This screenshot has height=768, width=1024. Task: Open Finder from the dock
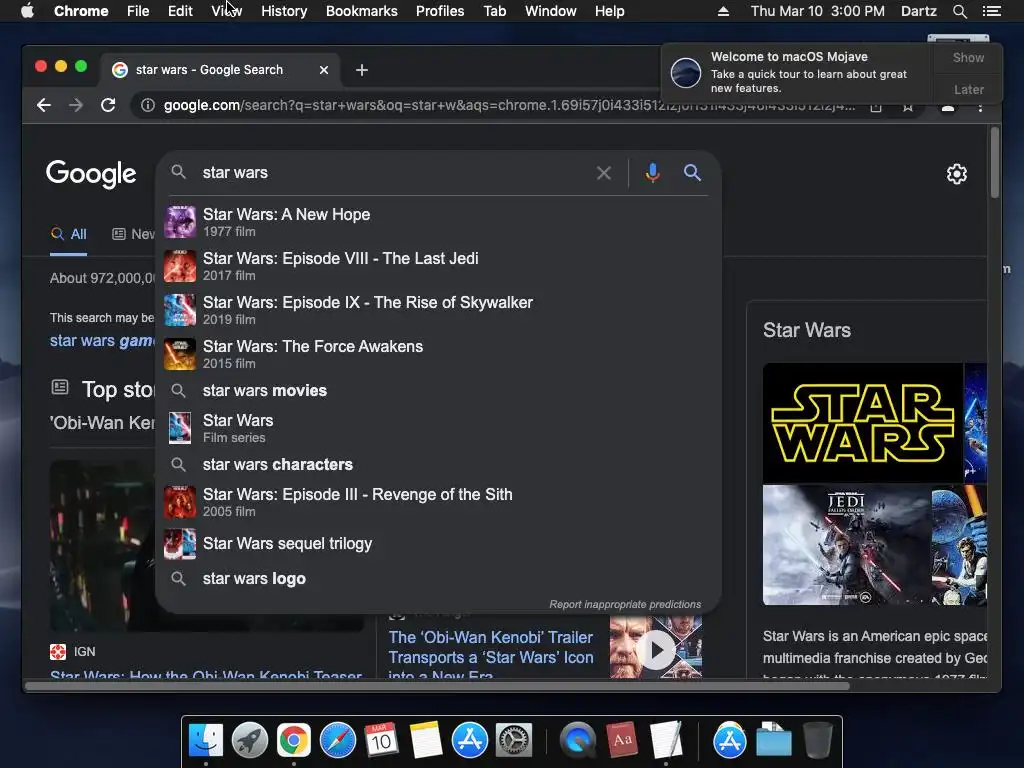click(206, 741)
